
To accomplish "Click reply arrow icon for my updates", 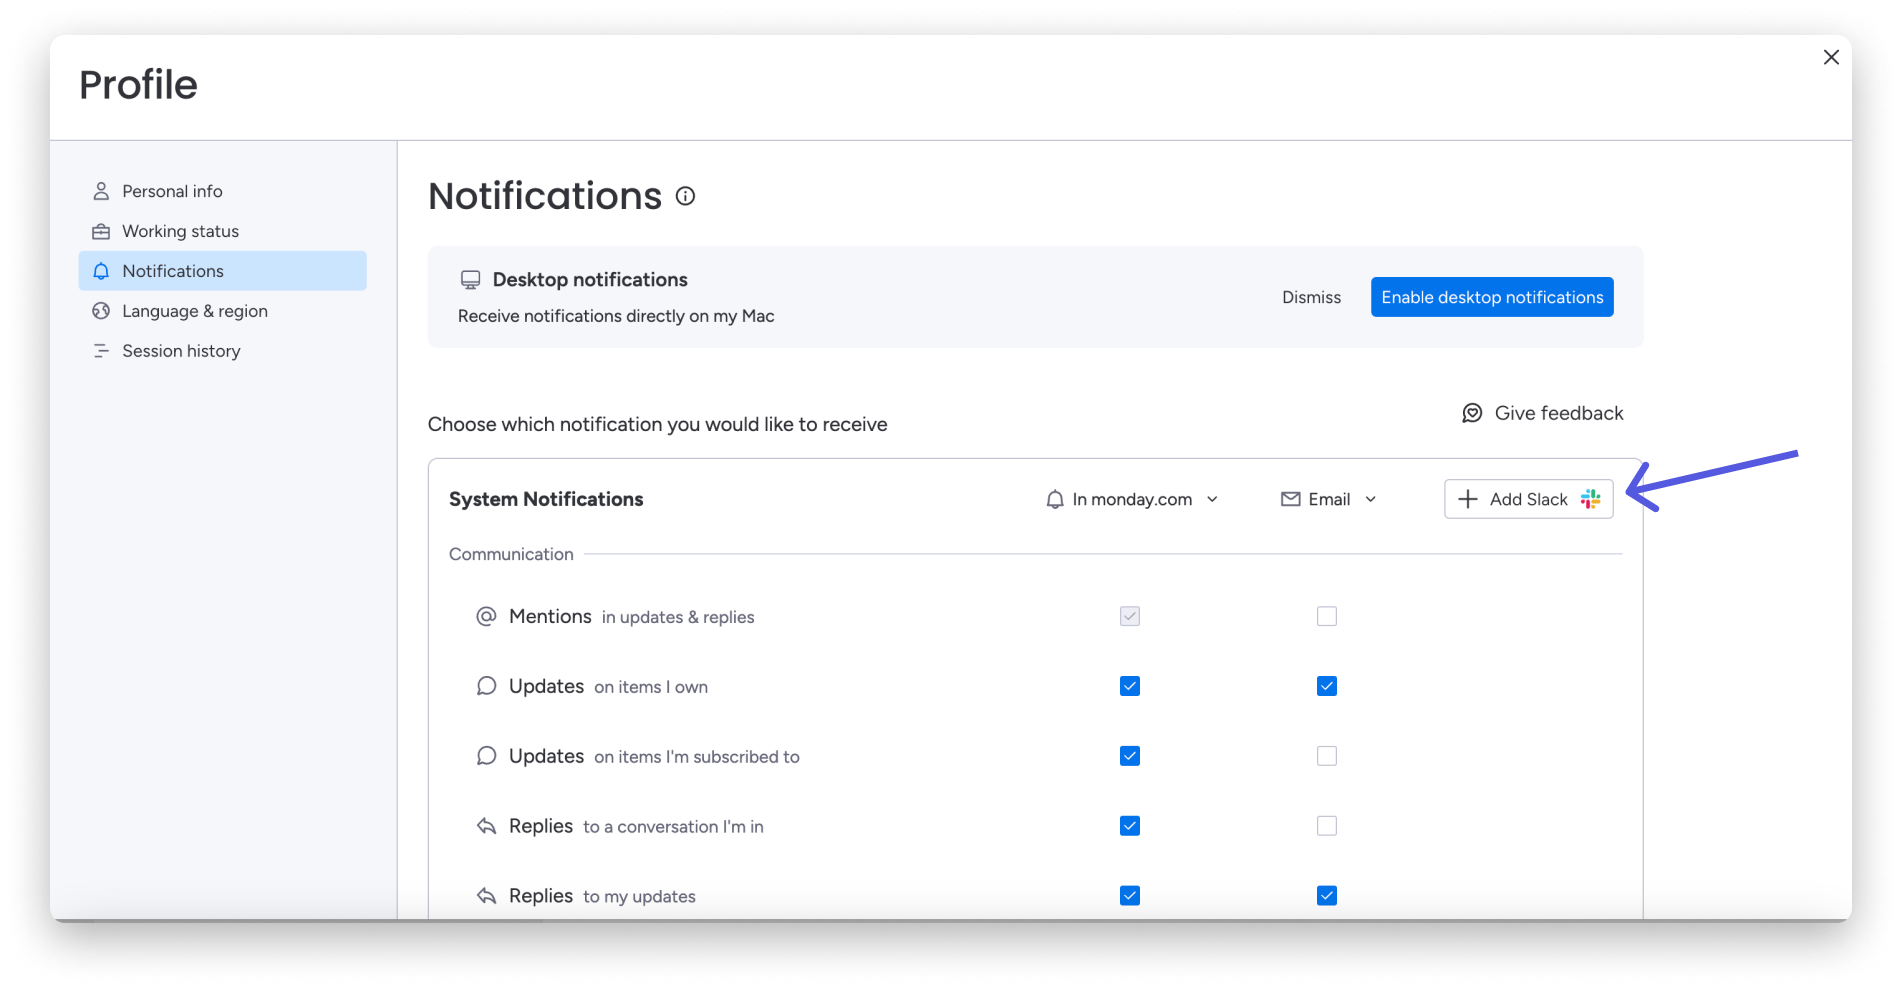I will 486,896.
